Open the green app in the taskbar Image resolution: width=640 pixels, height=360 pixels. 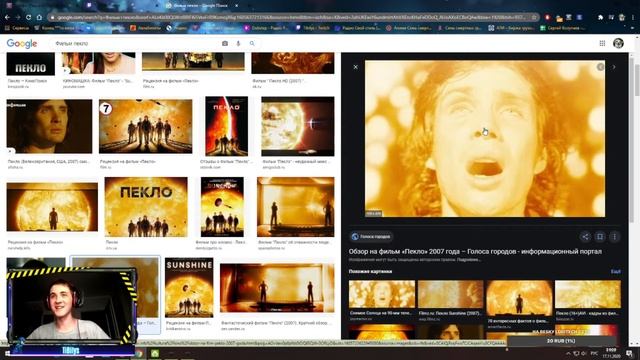(x=155, y=353)
